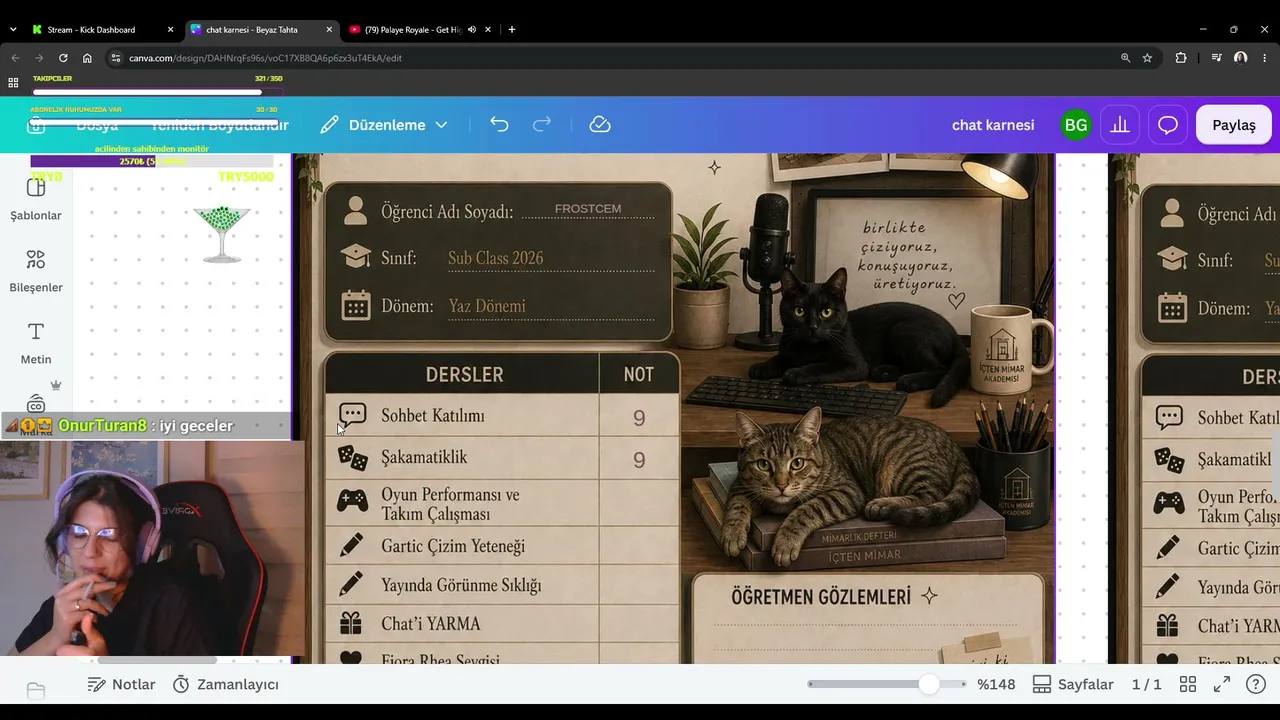The width and height of the screenshot is (1280, 720).
Task: Start the Zamanlayıcı timer
Action: point(226,685)
